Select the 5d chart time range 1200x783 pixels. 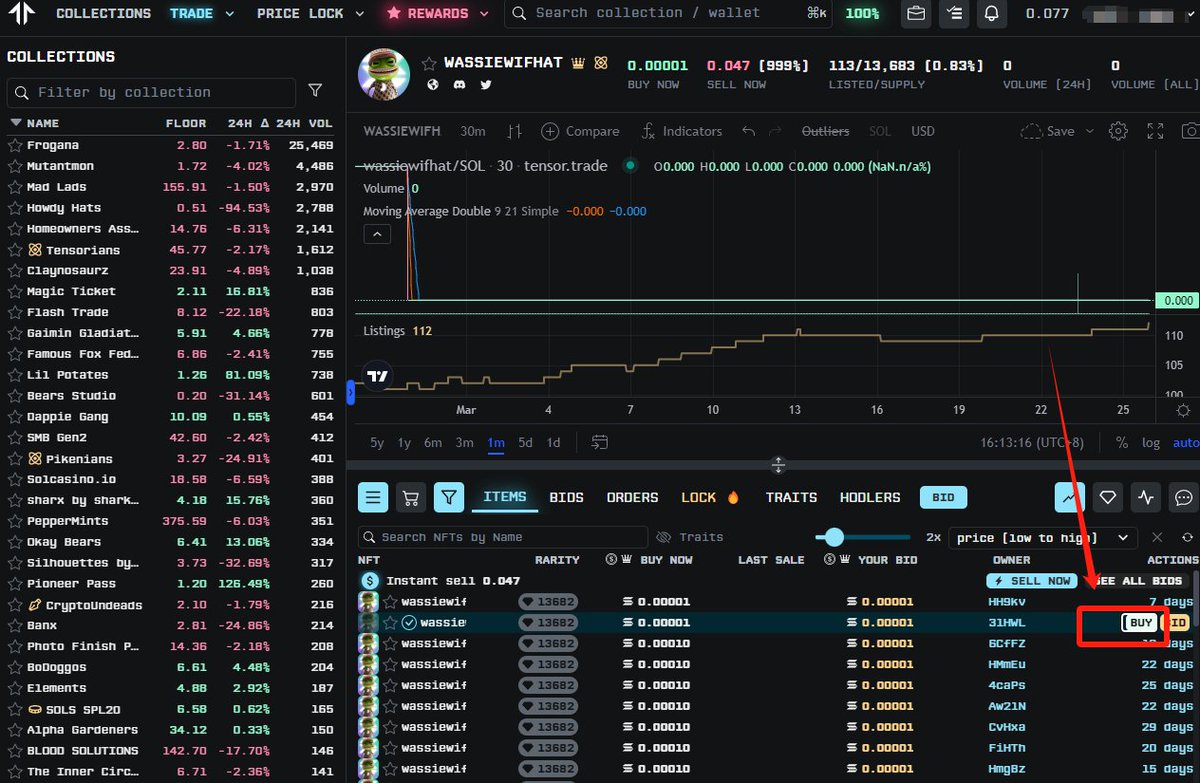[x=525, y=442]
